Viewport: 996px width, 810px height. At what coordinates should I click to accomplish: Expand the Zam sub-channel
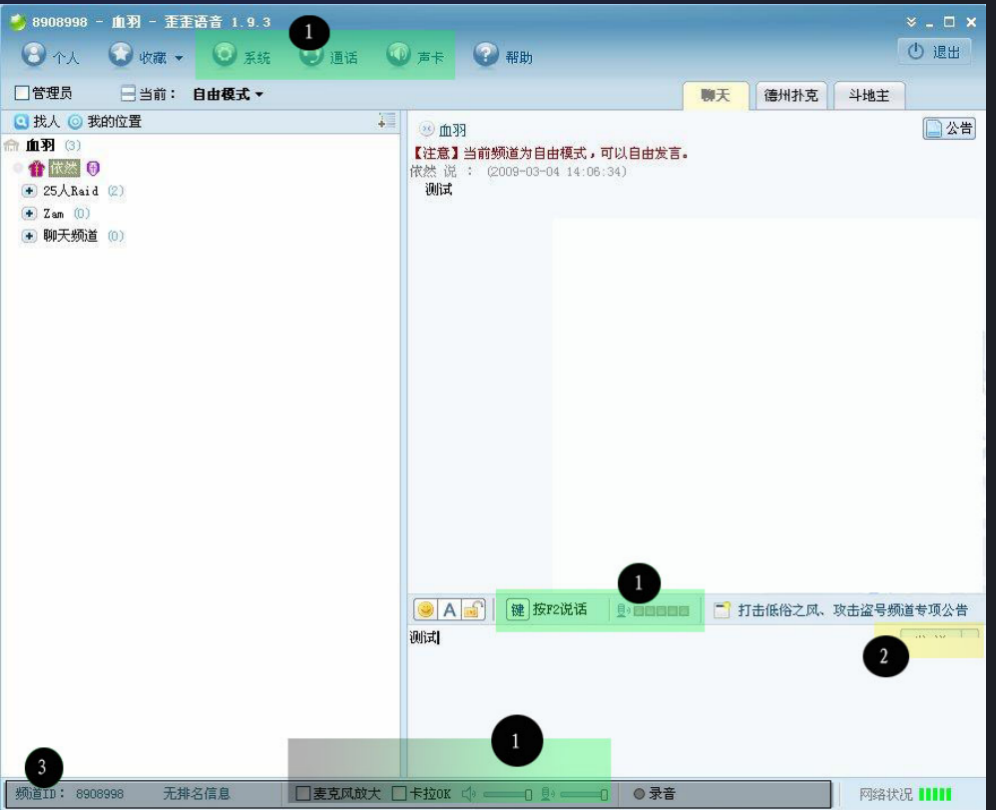[29, 213]
